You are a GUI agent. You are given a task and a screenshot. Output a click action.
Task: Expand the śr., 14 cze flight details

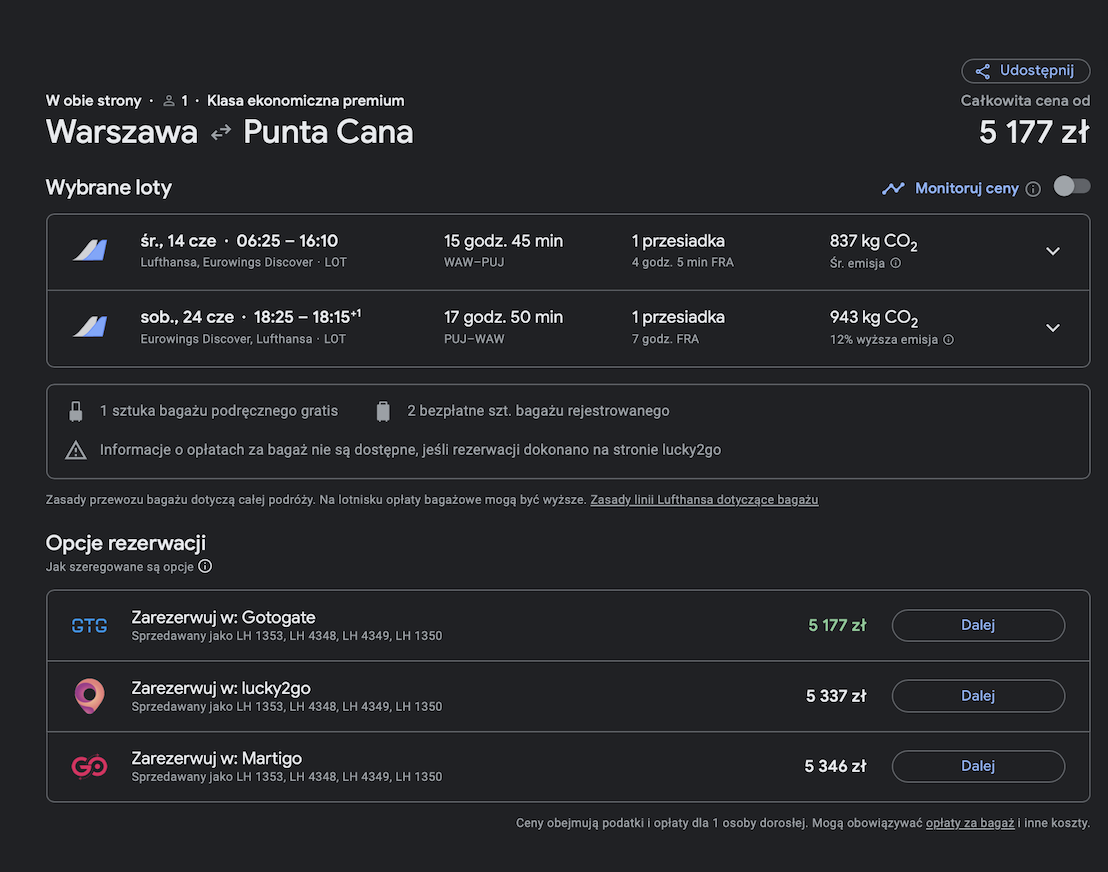click(x=1053, y=252)
